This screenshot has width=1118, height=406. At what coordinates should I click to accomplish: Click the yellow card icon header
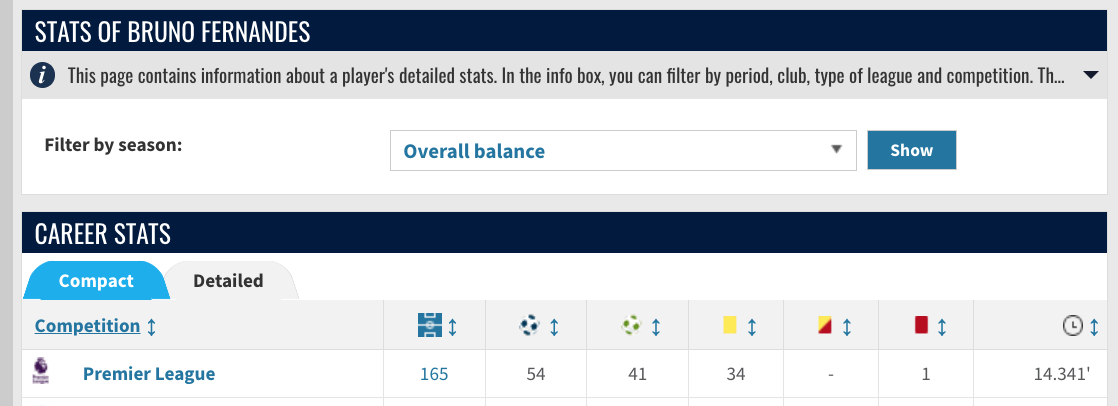729,325
